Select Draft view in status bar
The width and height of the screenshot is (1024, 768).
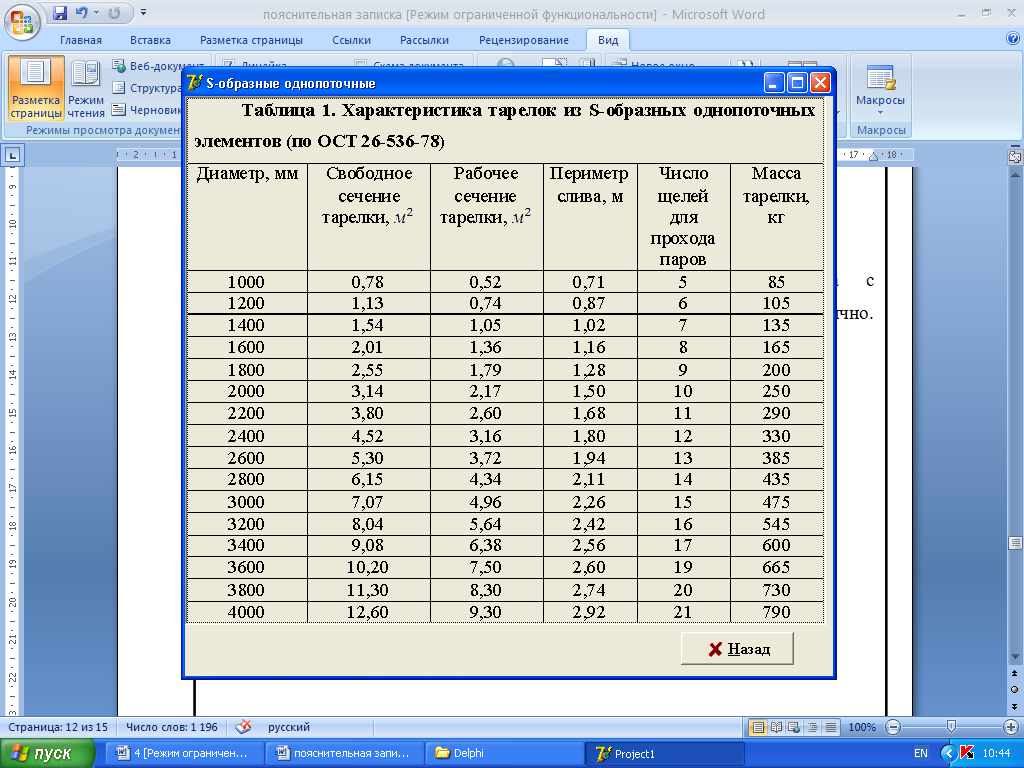[x=831, y=727]
